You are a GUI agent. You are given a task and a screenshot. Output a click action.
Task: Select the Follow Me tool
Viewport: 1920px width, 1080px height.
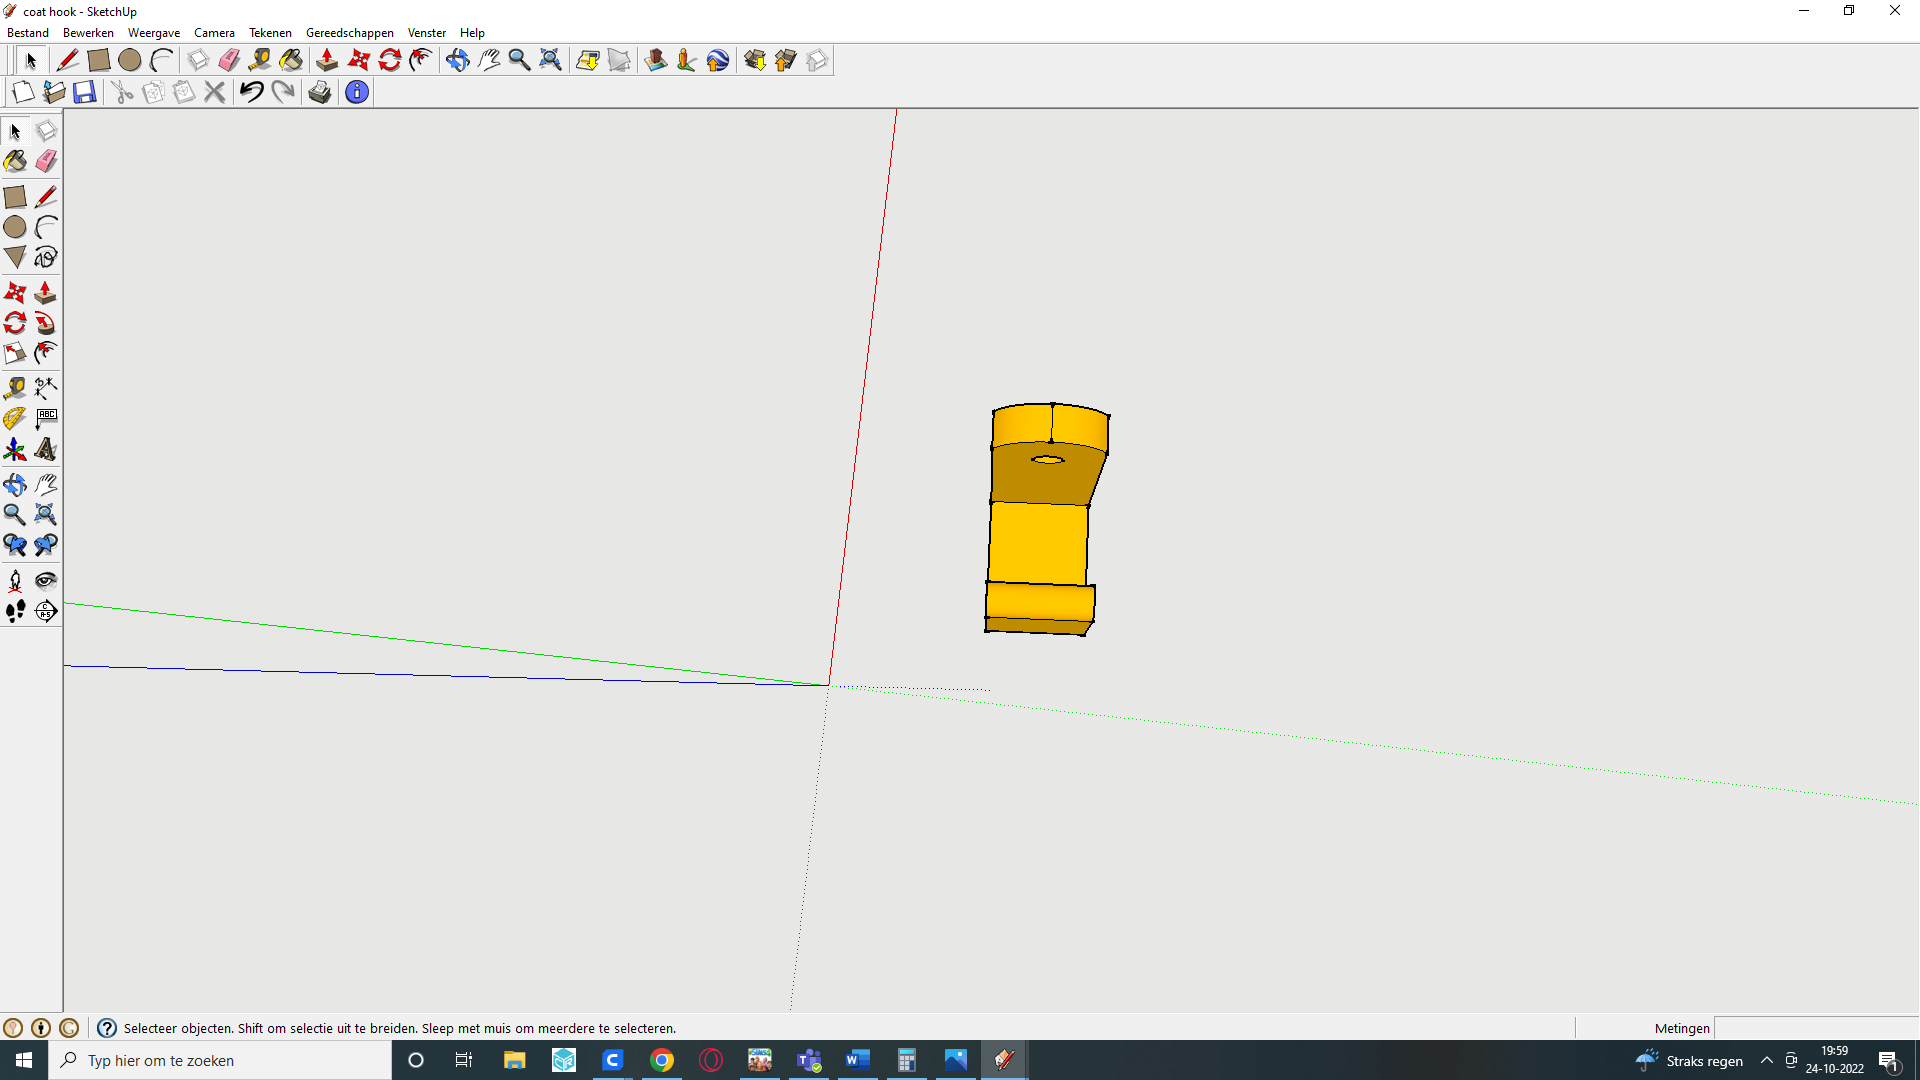coord(46,323)
